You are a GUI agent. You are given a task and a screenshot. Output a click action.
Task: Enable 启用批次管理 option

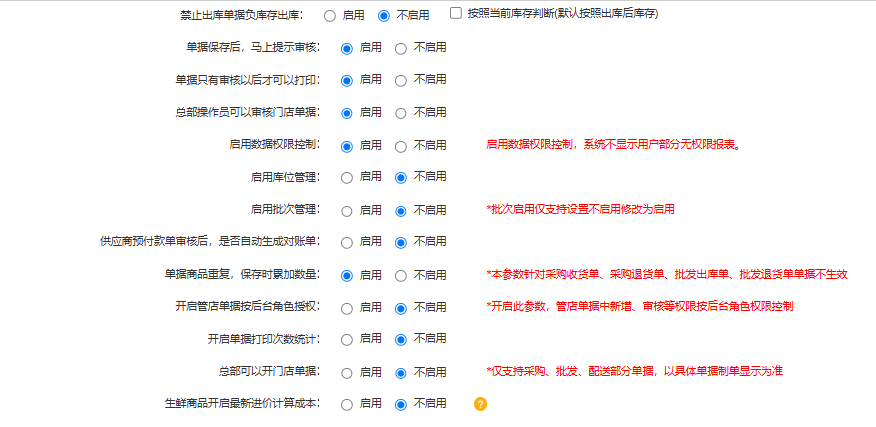point(347,211)
